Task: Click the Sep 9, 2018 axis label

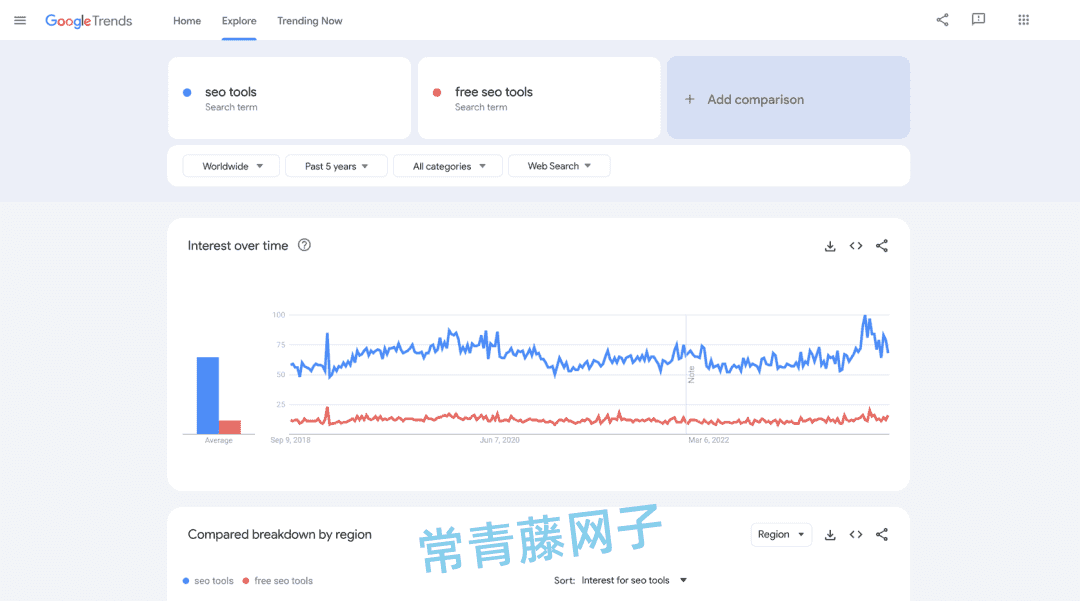Action: pyautogui.click(x=291, y=440)
